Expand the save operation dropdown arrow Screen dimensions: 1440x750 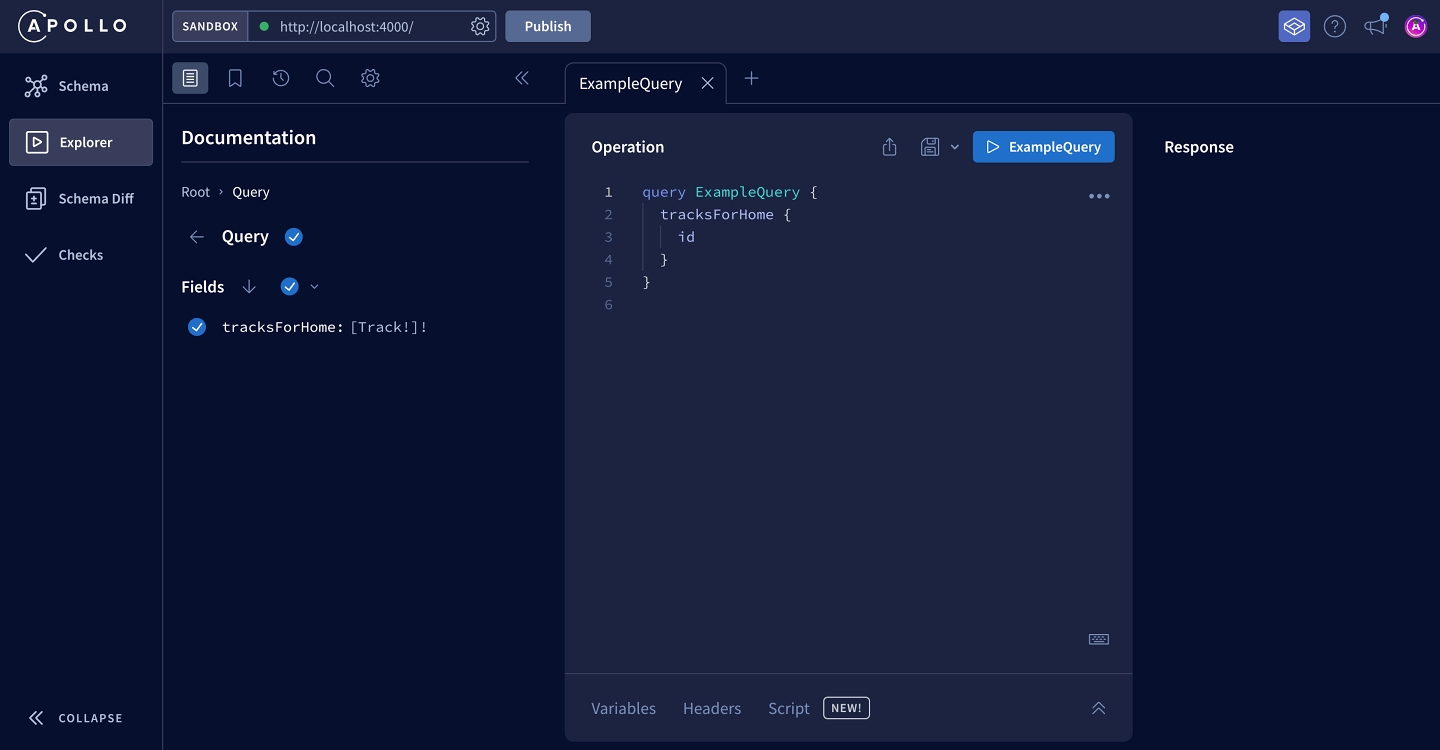click(x=954, y=147)
